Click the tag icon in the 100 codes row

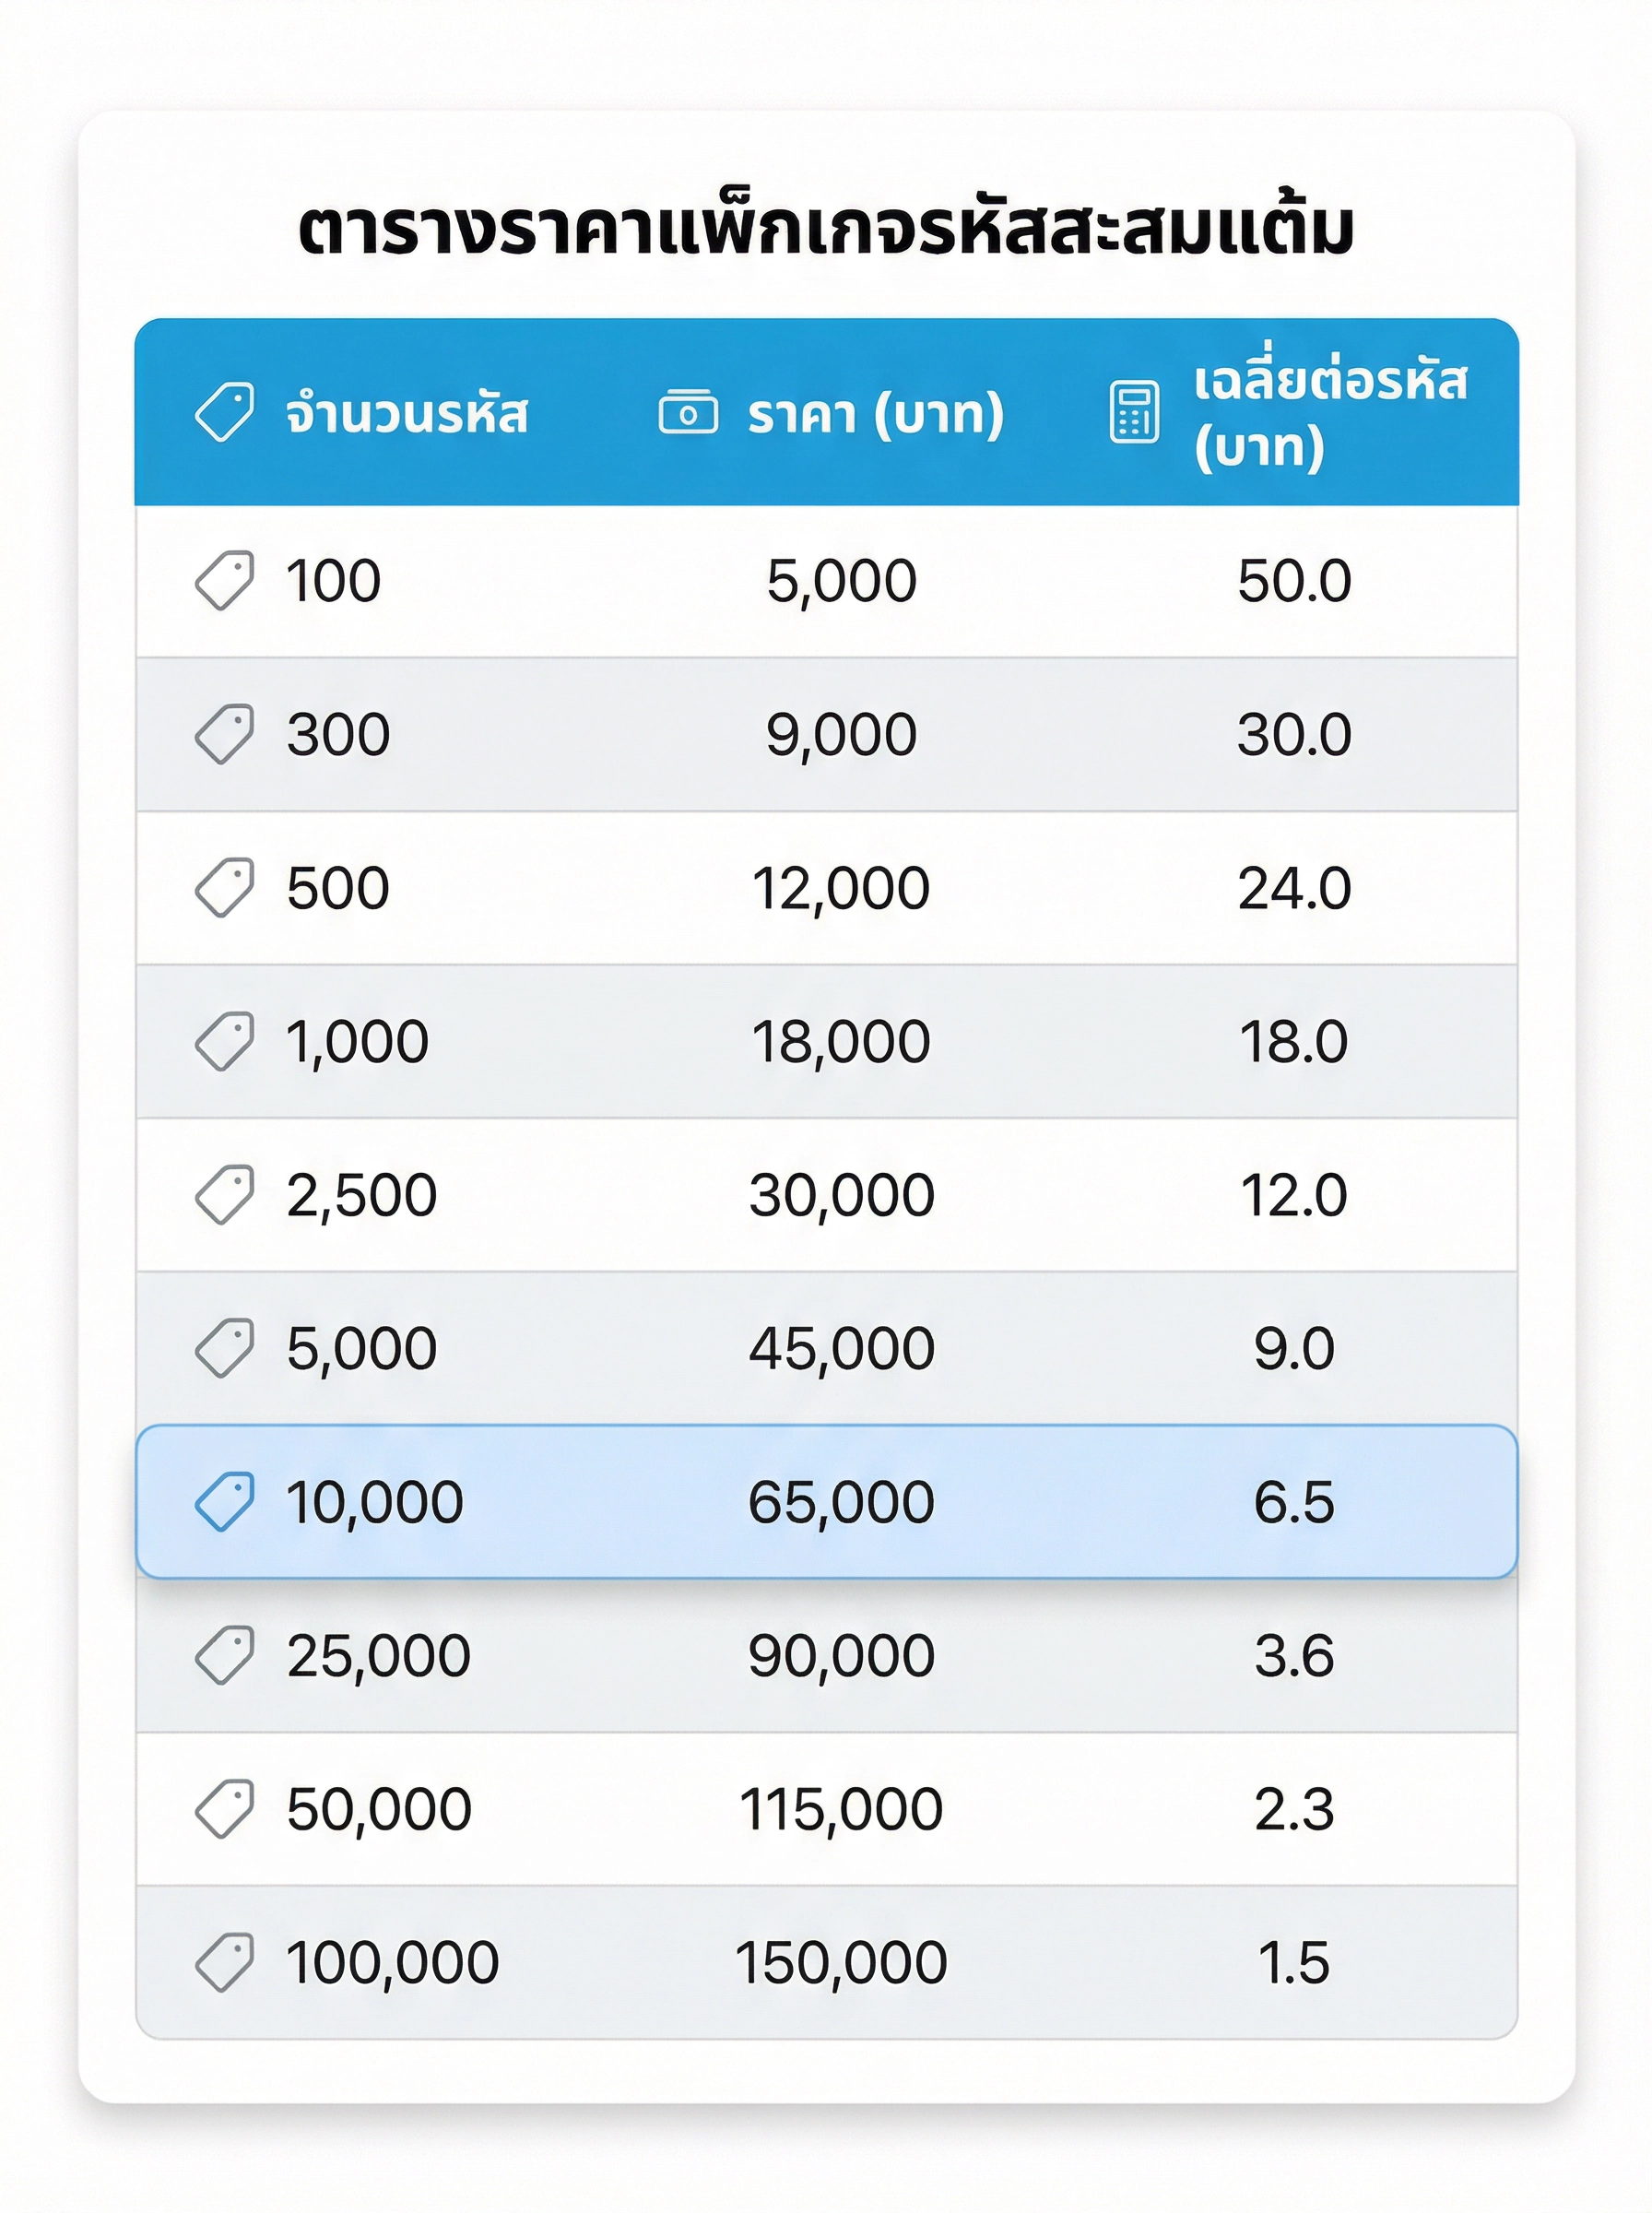(224, 580)
